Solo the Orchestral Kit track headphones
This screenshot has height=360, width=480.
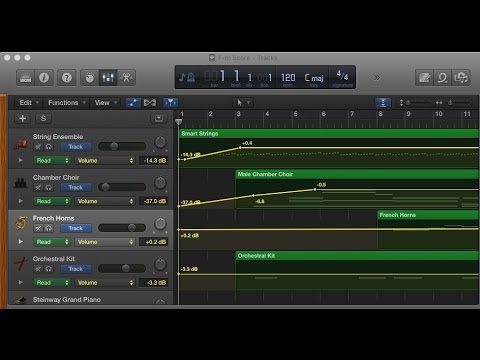coord(49,269)
